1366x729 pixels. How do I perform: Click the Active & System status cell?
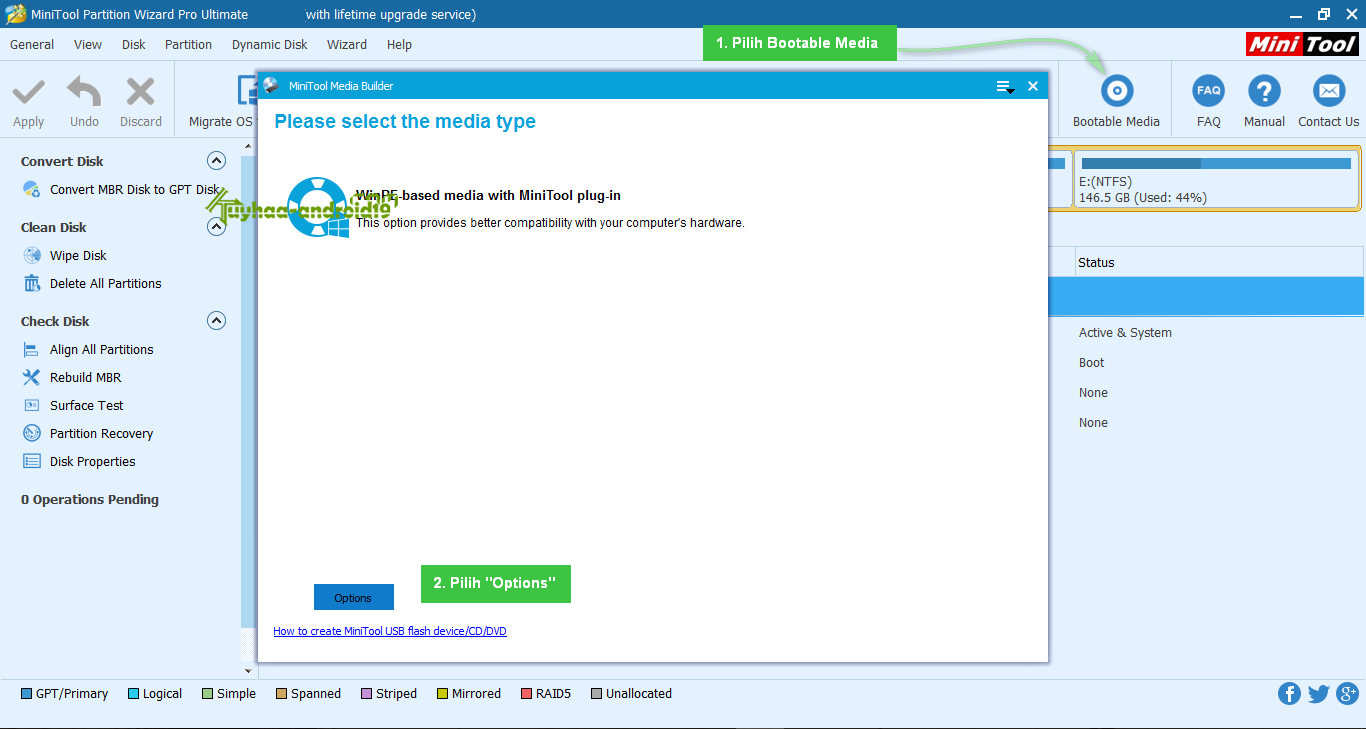1125,332
